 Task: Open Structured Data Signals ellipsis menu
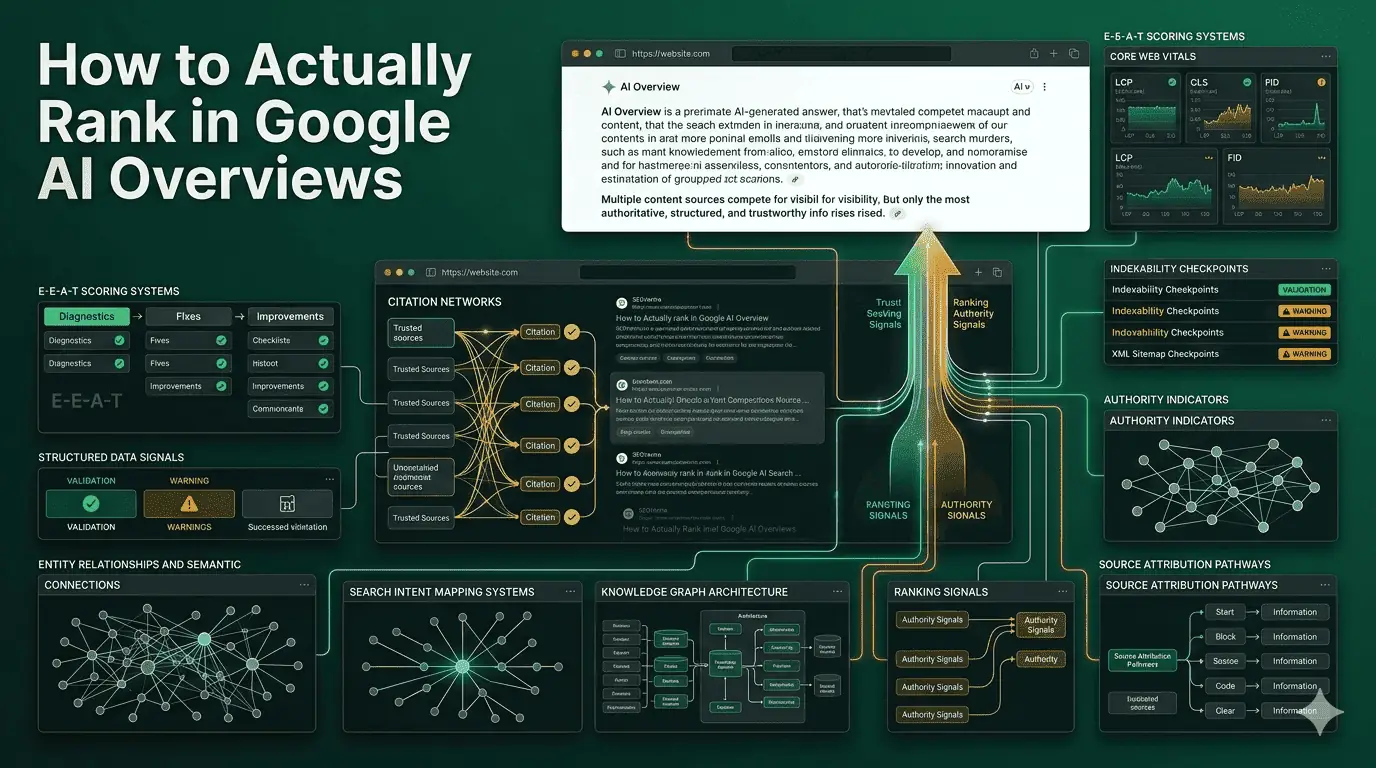point(330,480)
